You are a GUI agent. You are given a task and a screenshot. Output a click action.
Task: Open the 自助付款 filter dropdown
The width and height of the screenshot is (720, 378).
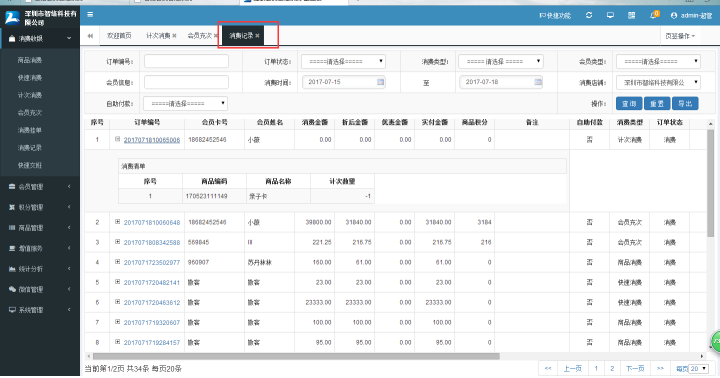186,103
